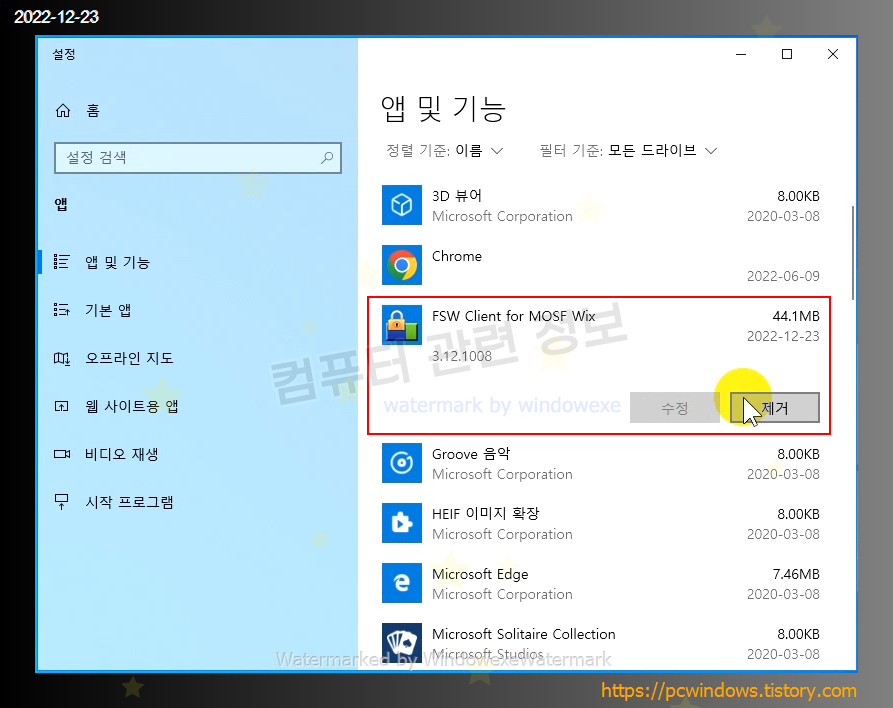Click the search magnifier icon
This screenshot has height=708, width=893.
click(327, 158)
